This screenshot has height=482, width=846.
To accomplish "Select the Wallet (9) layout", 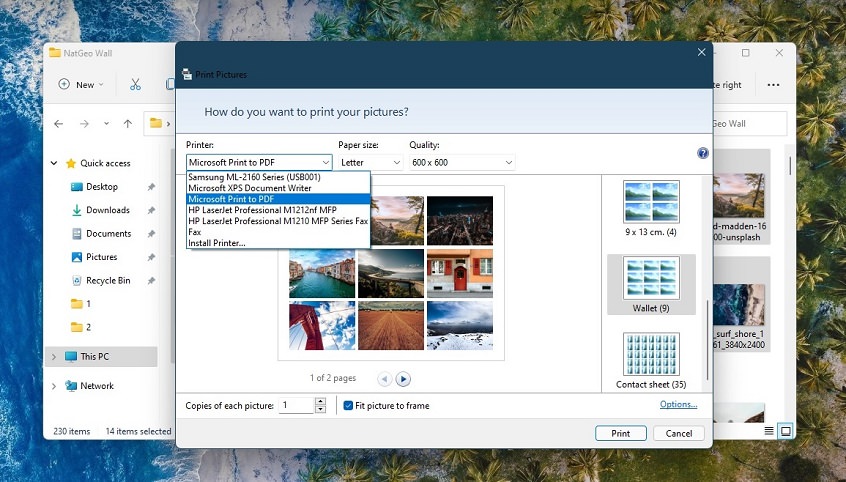I will 651,284.
